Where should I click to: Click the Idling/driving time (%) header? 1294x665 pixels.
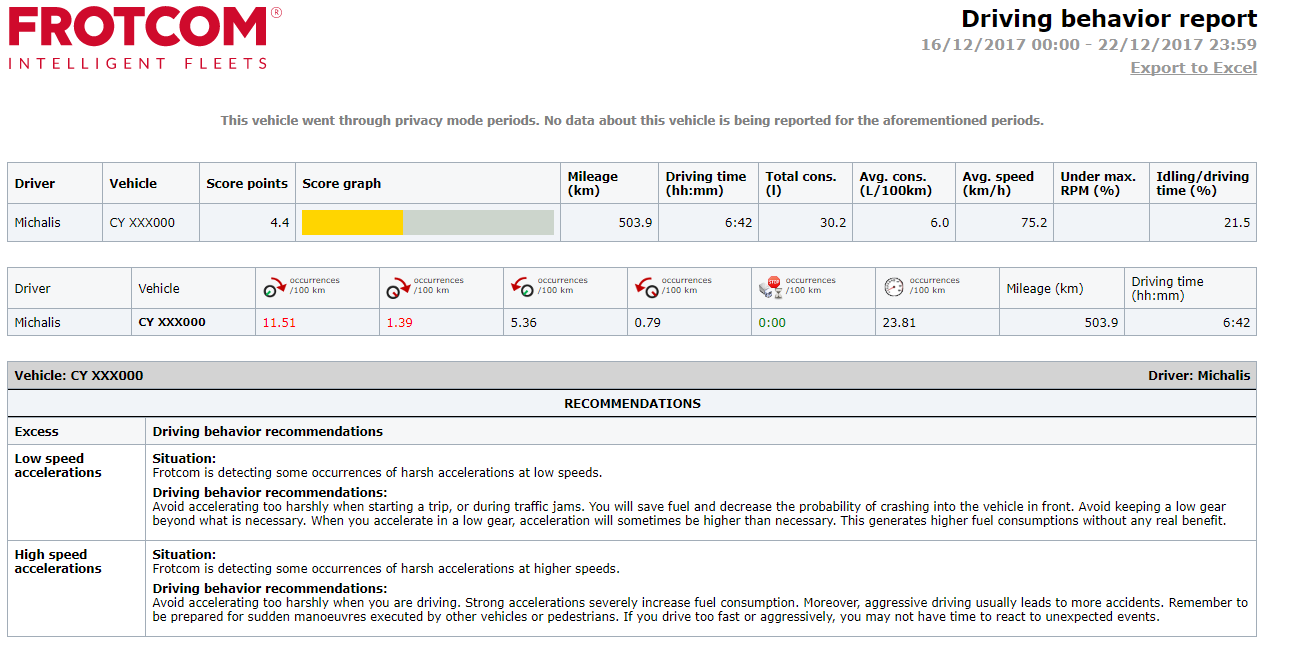[1201, 183]
